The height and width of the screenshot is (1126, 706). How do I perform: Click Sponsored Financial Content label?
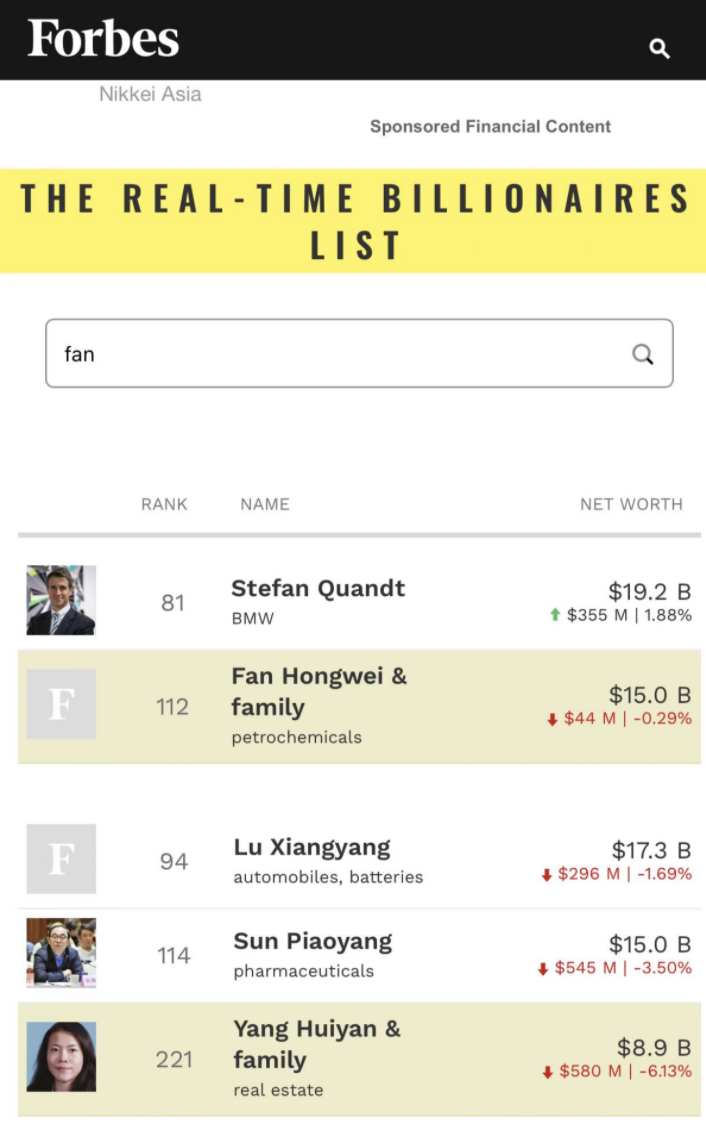(490, 126)
